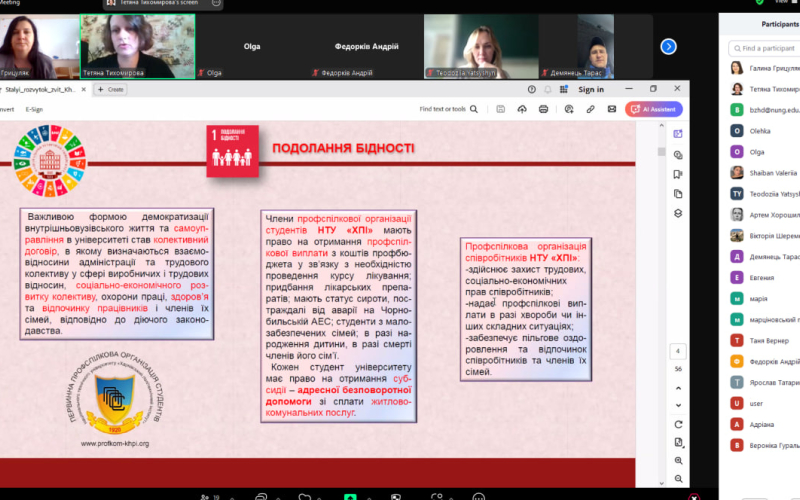The width and height of the screenshot is (800, 500).
Task: Open the Convert menu item
Action: (x=6, y=109)
